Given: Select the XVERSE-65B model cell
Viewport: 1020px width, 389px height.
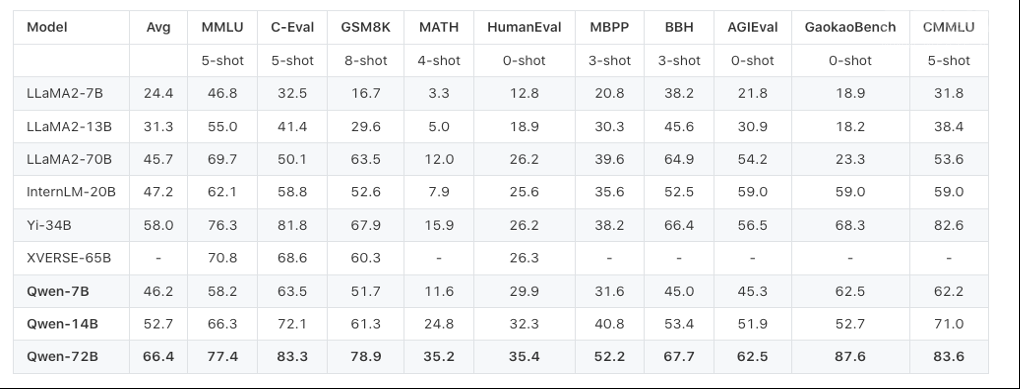Looking at the screenshot, I should pos(69,258).
